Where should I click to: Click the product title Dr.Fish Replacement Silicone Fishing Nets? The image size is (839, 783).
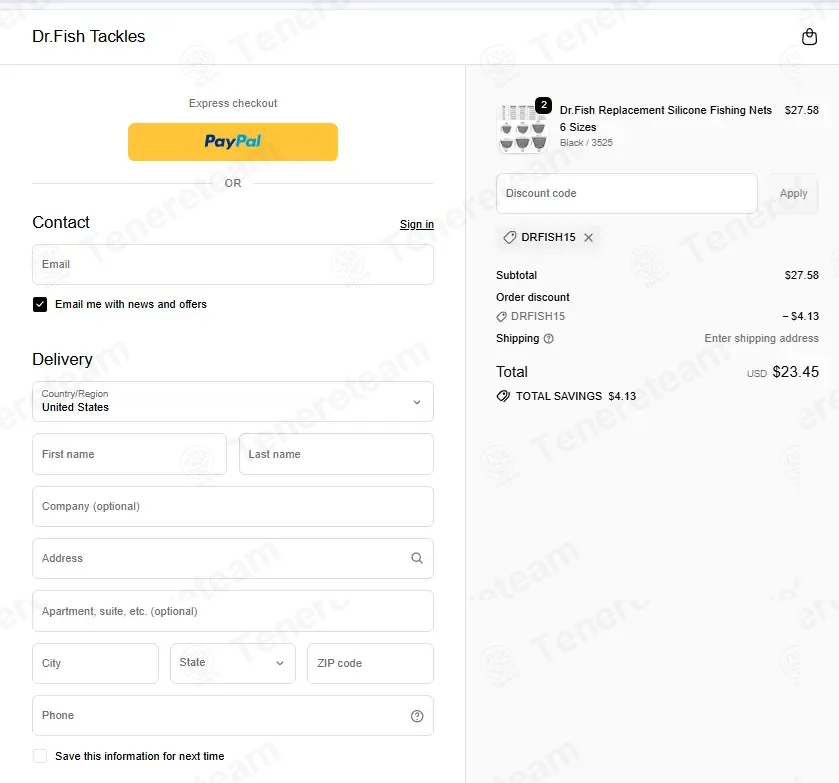(666, 118)
